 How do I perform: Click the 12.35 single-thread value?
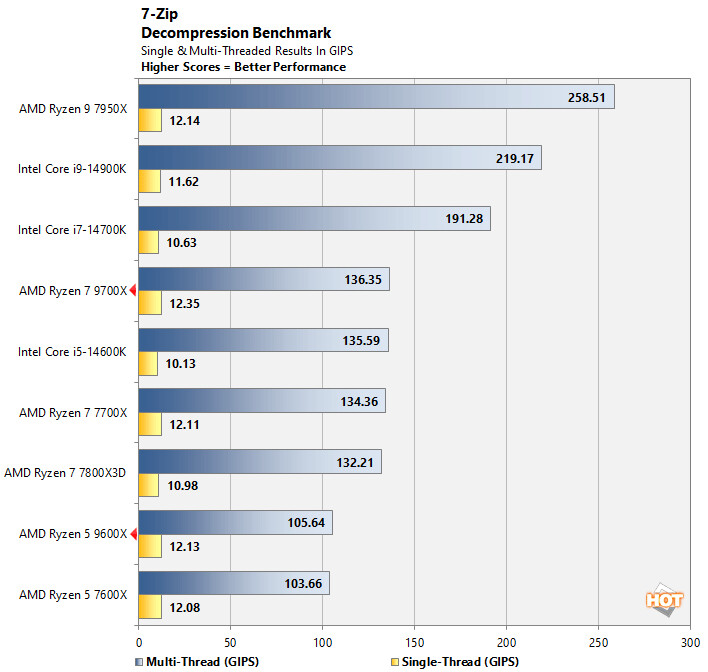tap(185, 303)
